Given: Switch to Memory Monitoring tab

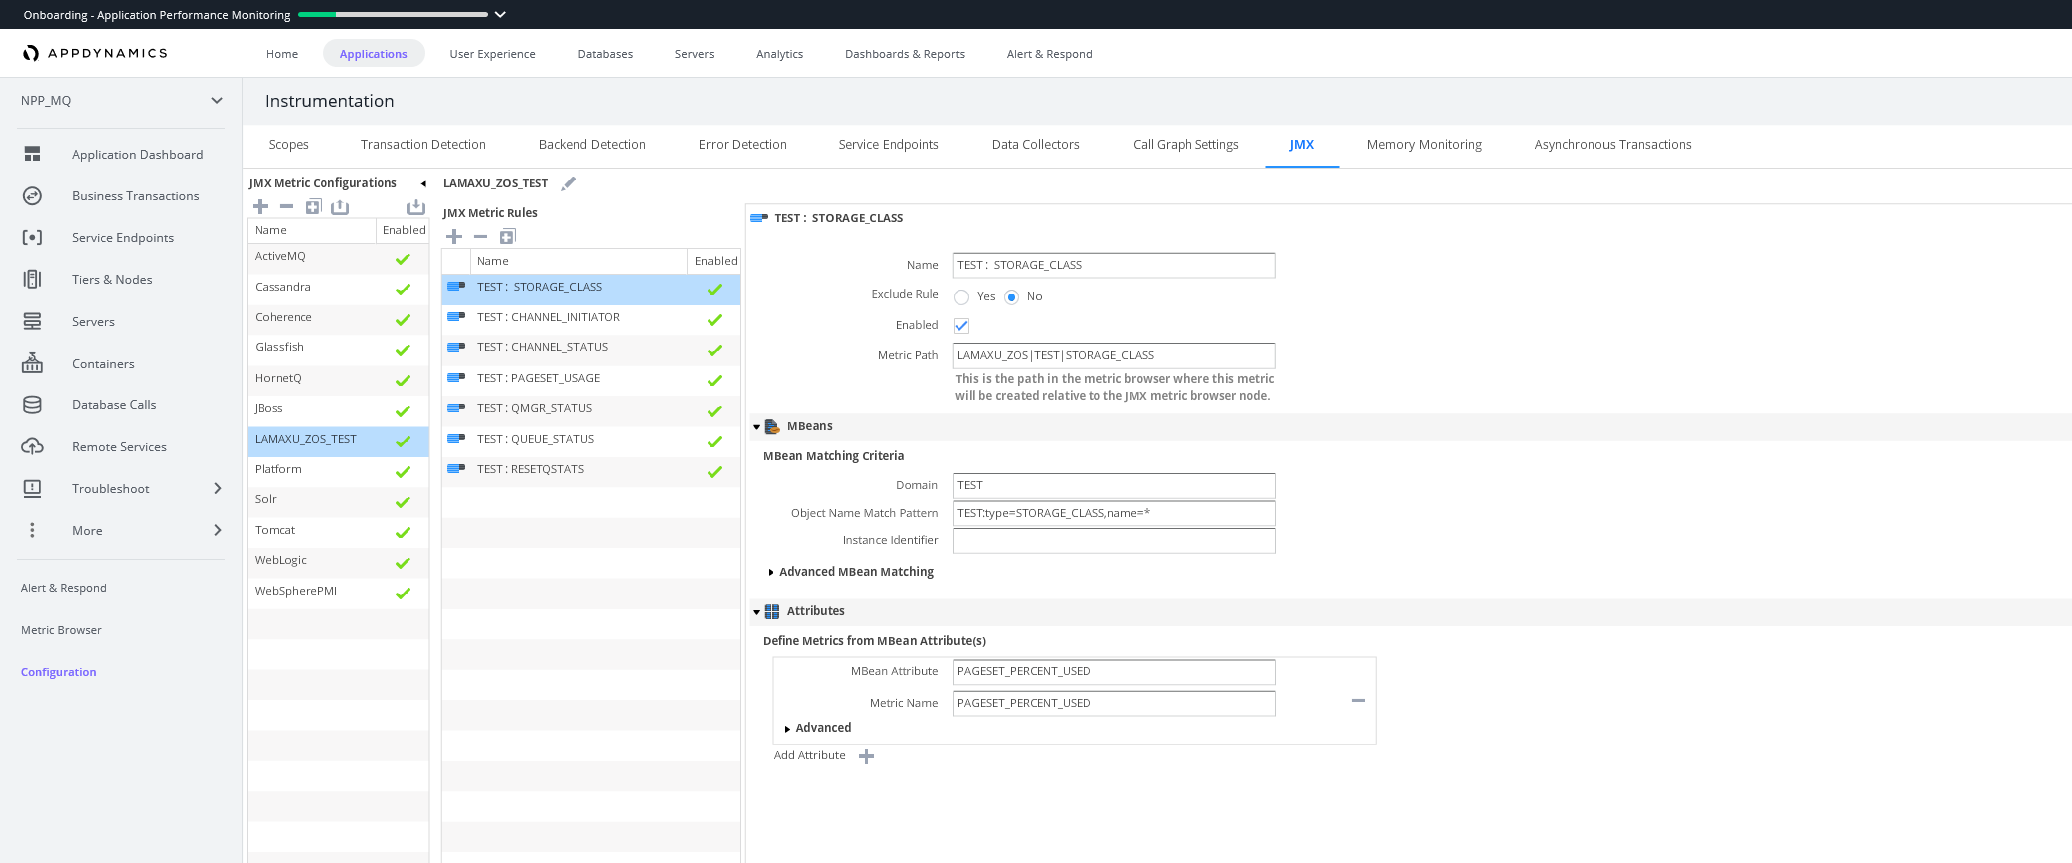Looking at the screenshot, I should (x=1424, y=145).
